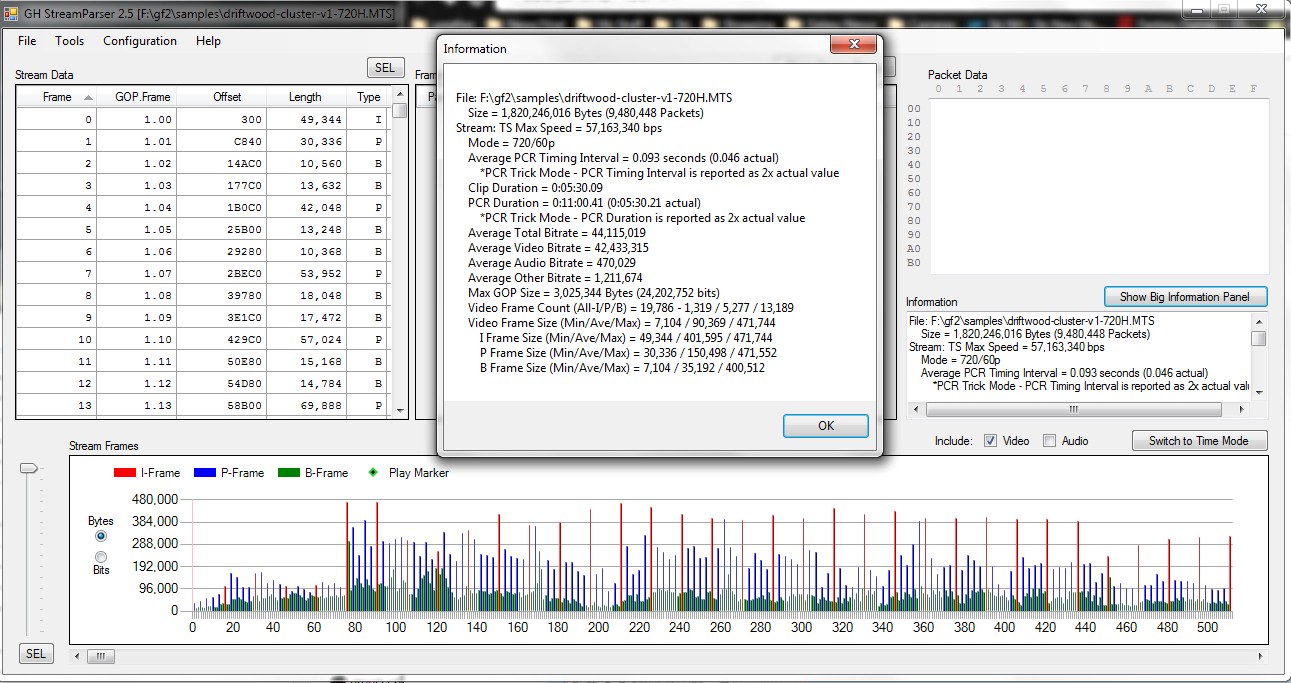Screen dimensions: 1291x683
Task: Select frame 1 row with offset C840
Action: [x=204, y=142]
